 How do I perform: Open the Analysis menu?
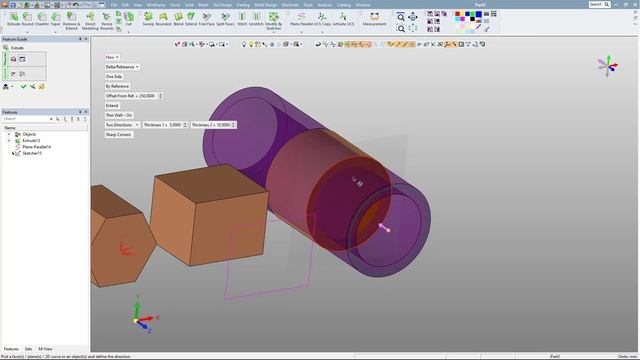[324, 5]
